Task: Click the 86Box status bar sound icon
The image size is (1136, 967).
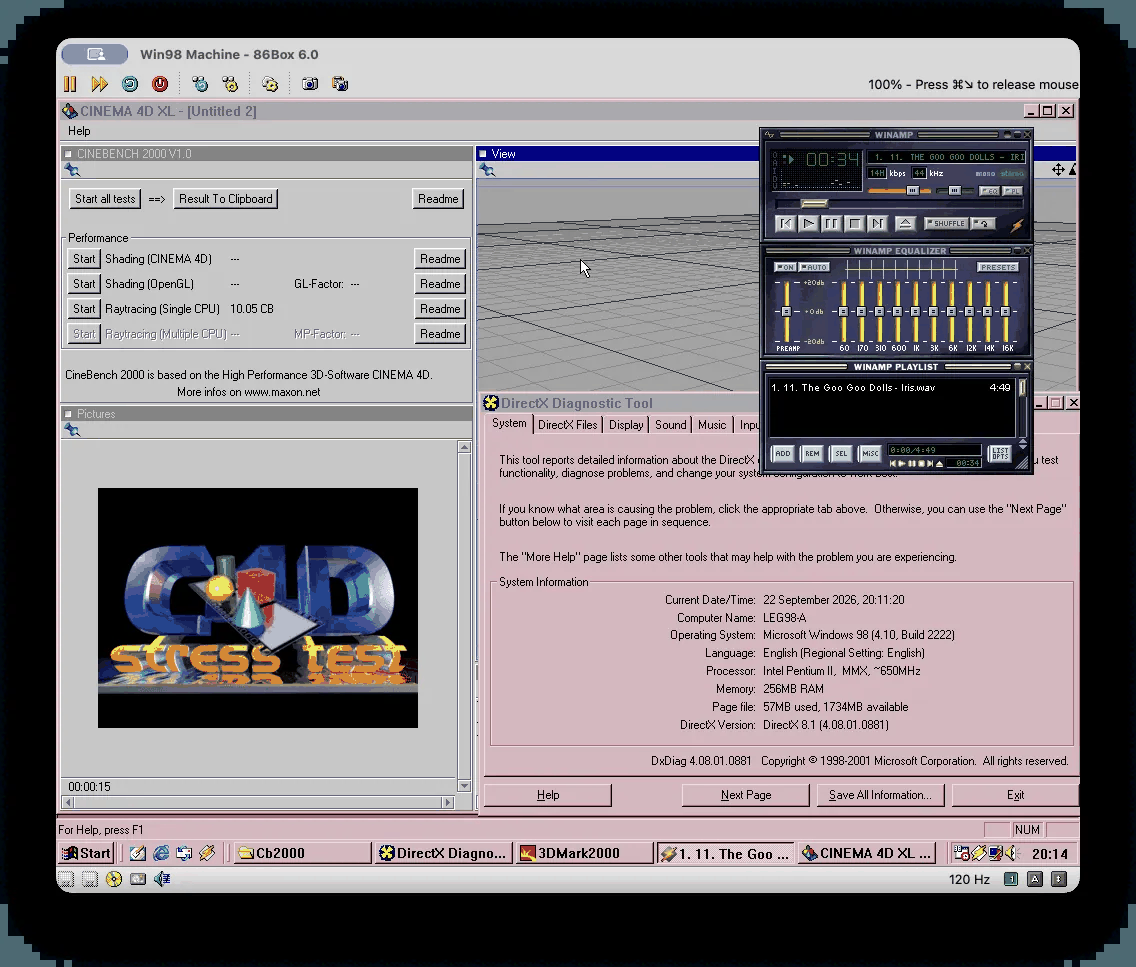Action: (x=162, y=879)
